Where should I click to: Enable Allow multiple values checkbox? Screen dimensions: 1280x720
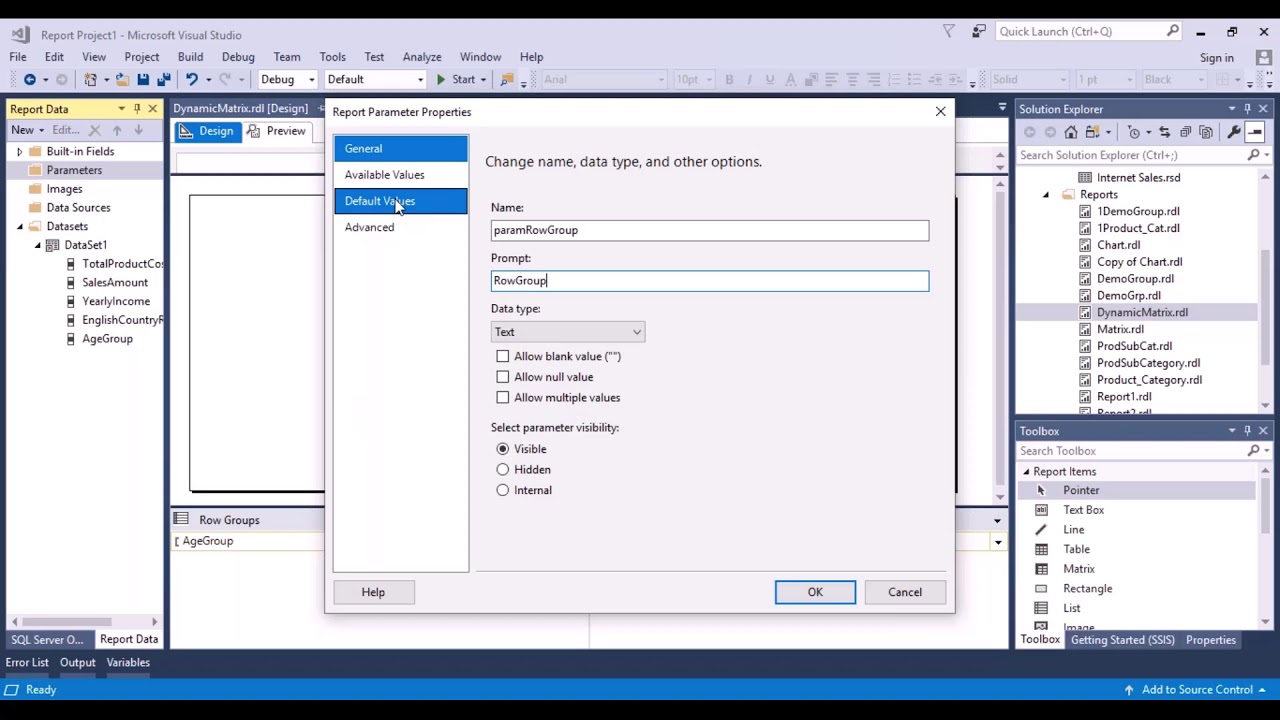503,398
